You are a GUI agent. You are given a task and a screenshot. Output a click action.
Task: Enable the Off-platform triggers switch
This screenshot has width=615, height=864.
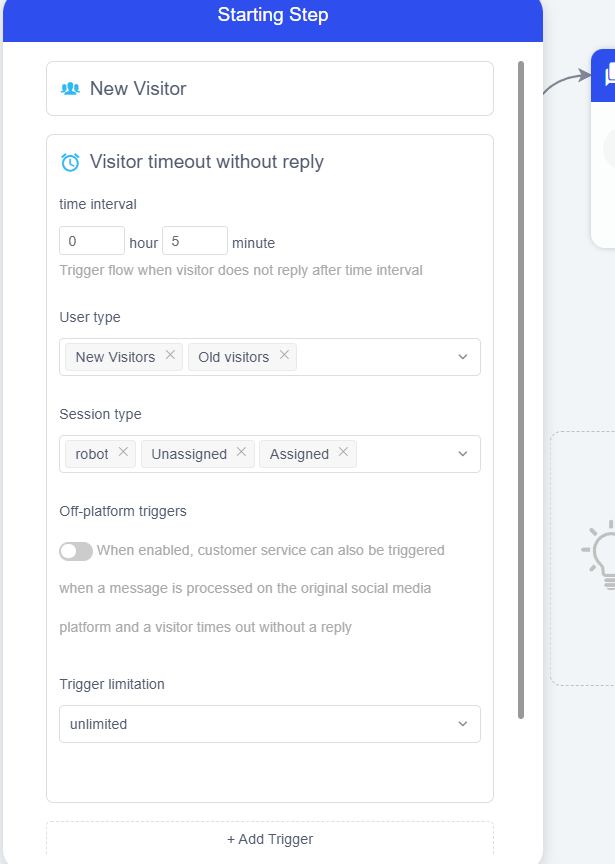coord(76,551)
